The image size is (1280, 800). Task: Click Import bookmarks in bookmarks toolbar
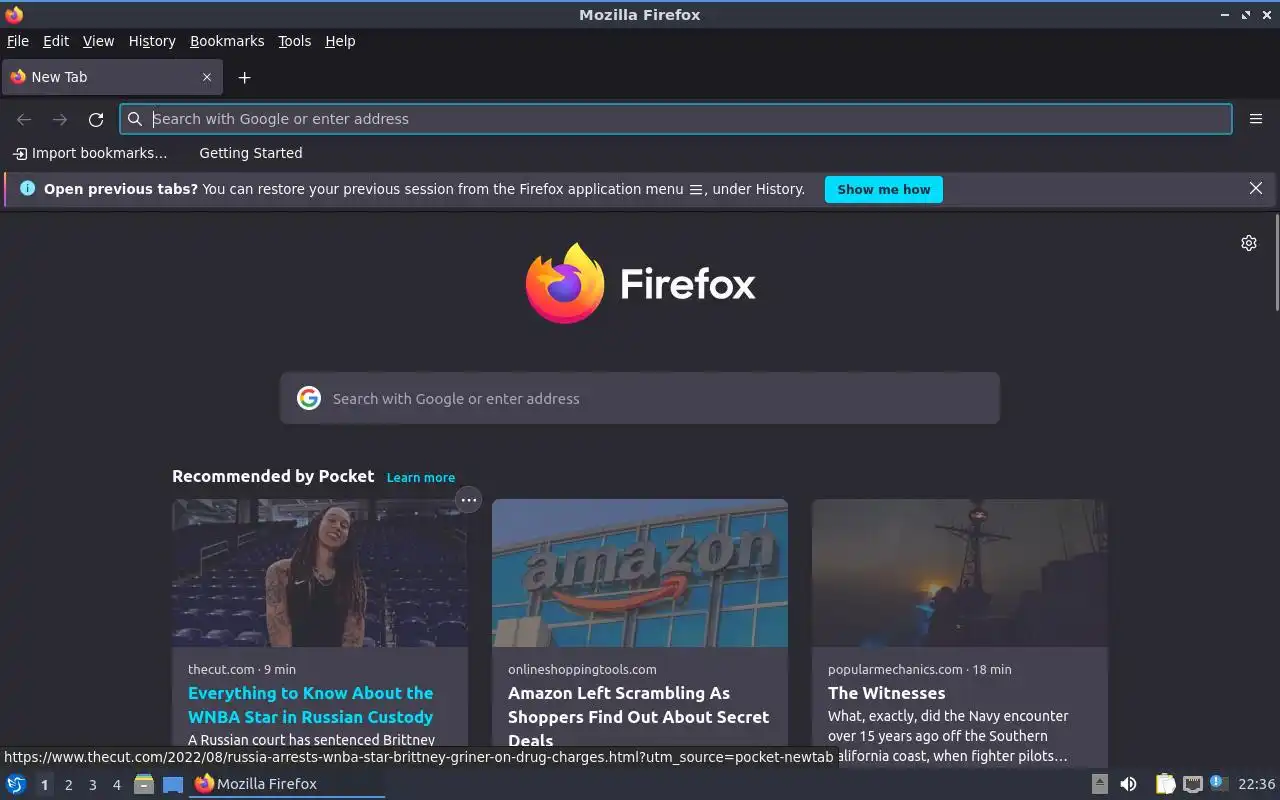pyautogui.click(x=90, y=153)
